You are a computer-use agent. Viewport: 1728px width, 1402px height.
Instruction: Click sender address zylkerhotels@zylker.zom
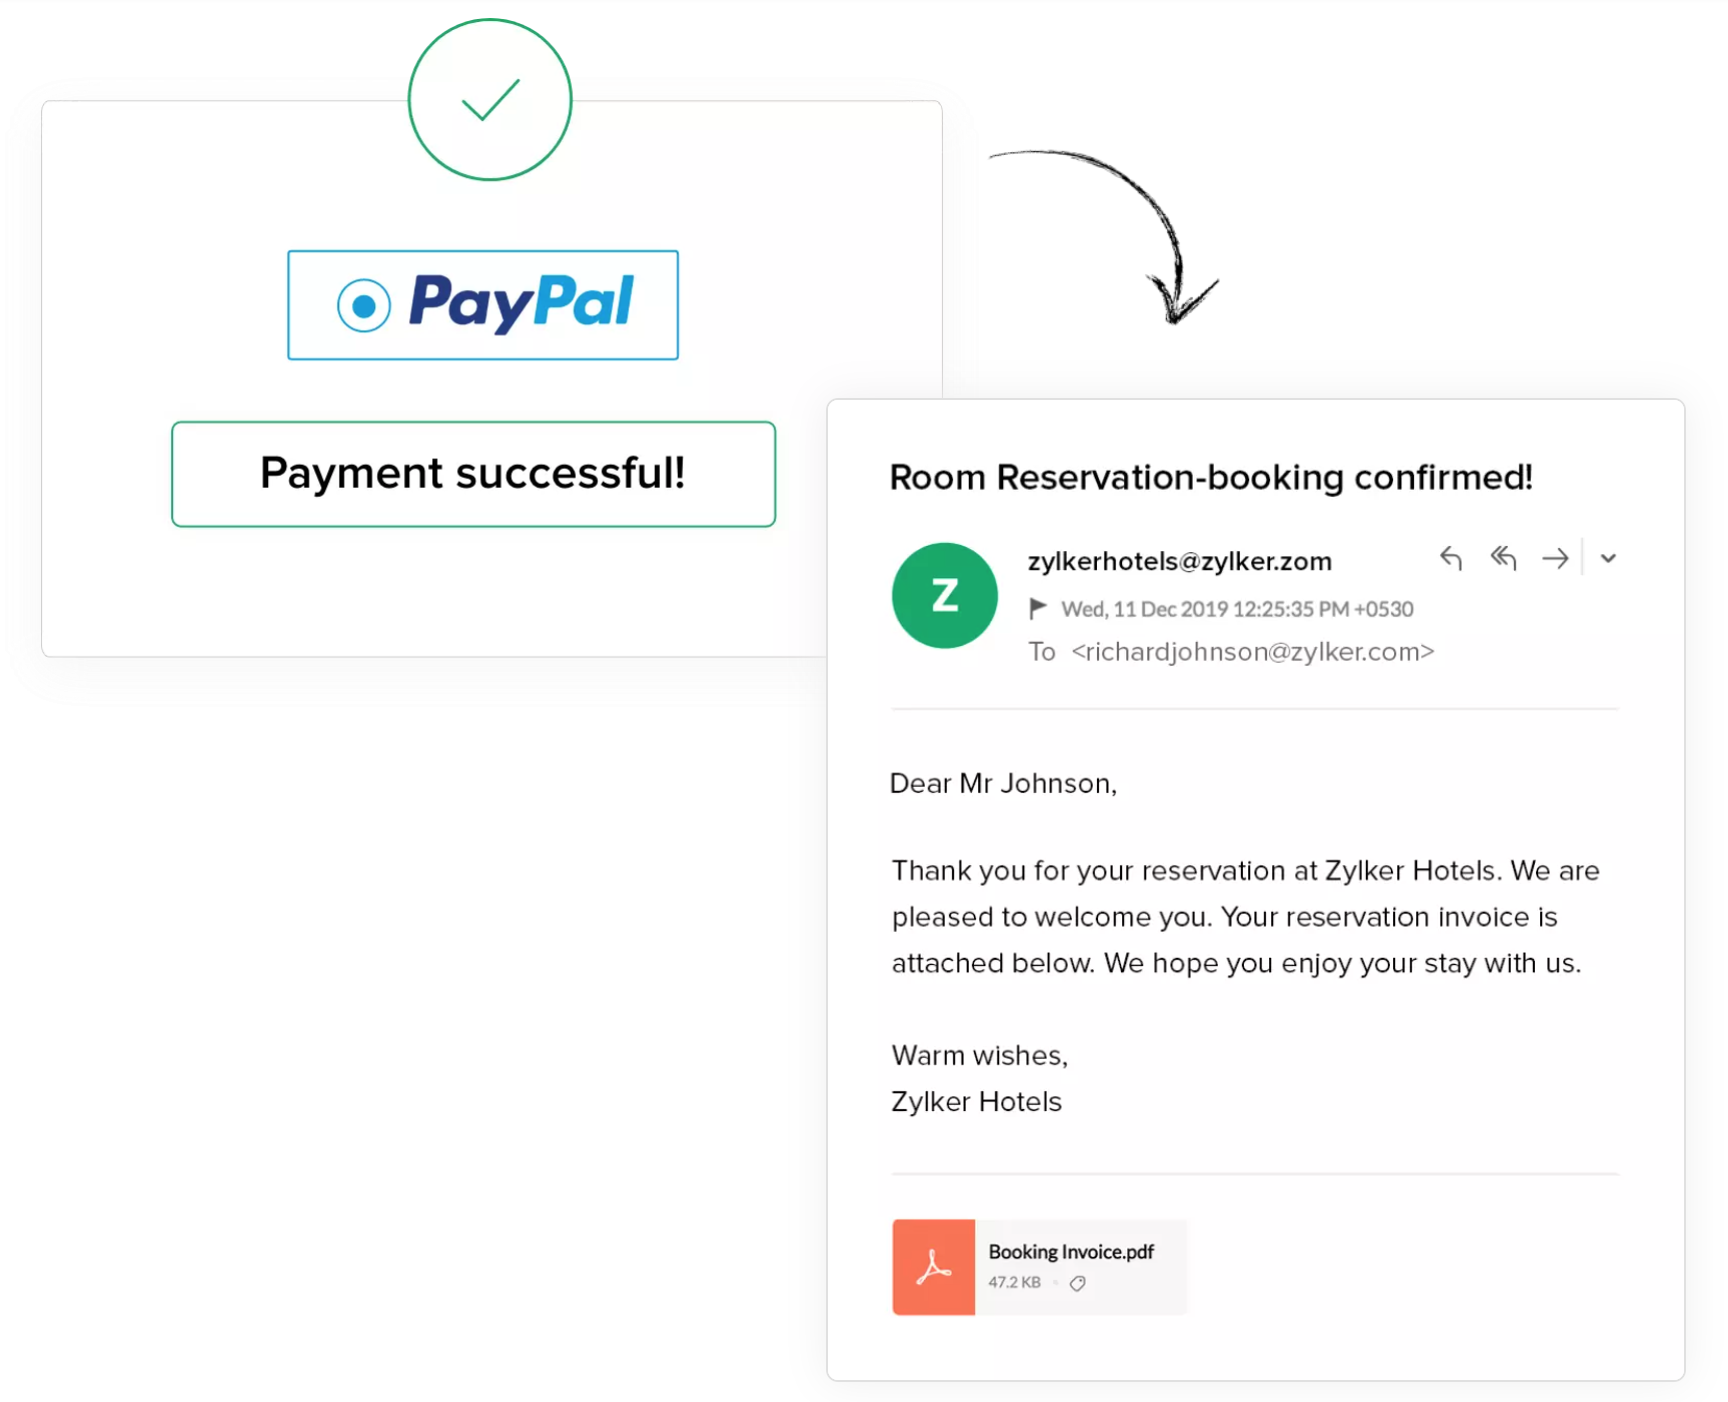click(1179, 561)
